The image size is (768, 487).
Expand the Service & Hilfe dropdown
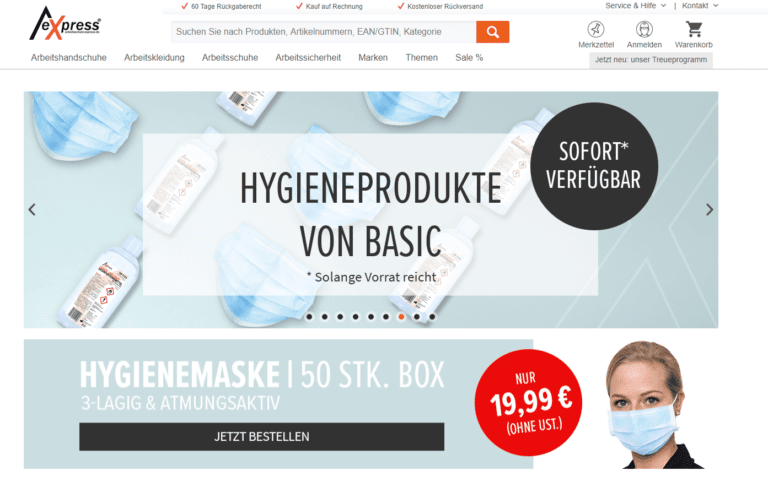tap(635, 5)
